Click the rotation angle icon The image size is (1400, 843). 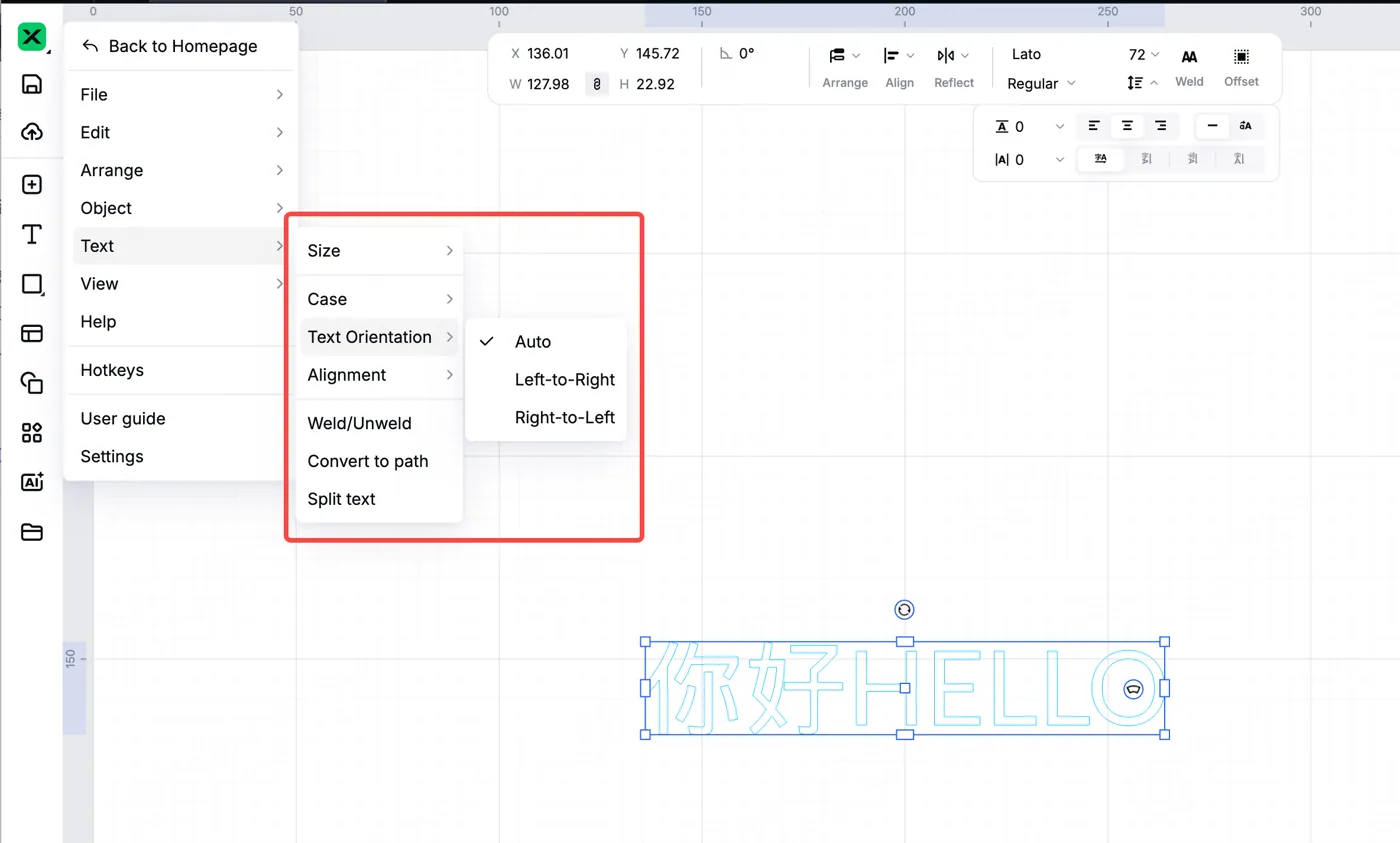click(x=726, y=54)
